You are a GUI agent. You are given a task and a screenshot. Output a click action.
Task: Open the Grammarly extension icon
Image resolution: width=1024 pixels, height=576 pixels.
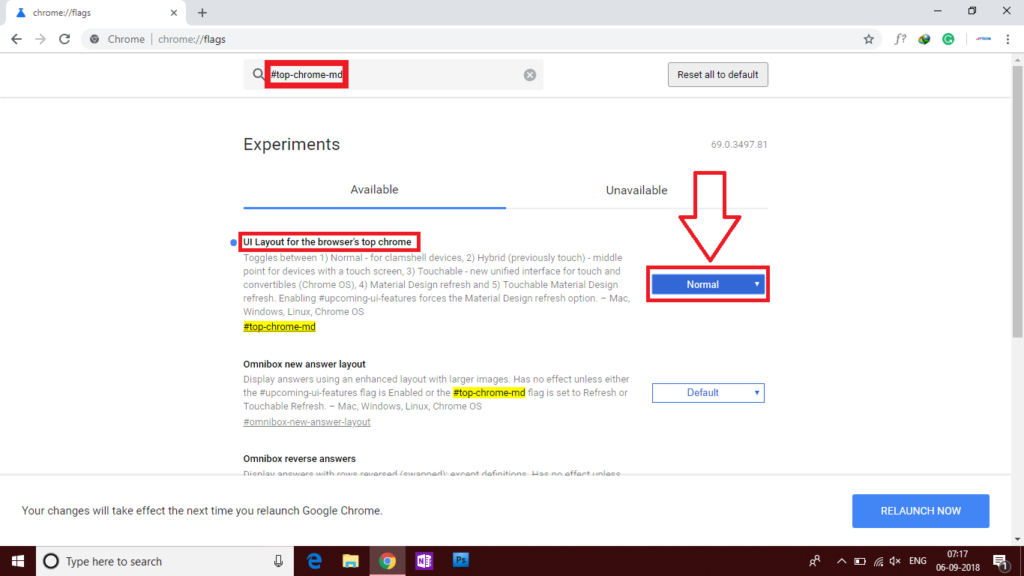[948, 39]
